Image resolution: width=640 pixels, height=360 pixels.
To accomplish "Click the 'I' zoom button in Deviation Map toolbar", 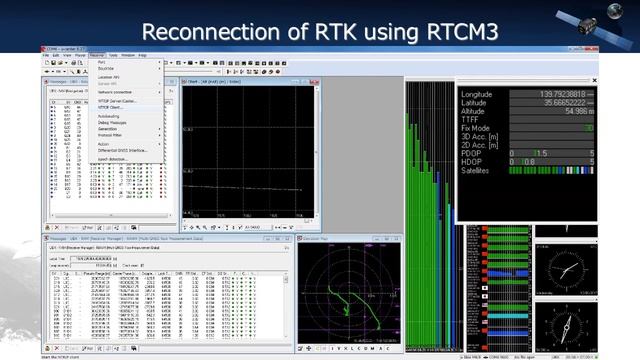I will click(332, 348).
